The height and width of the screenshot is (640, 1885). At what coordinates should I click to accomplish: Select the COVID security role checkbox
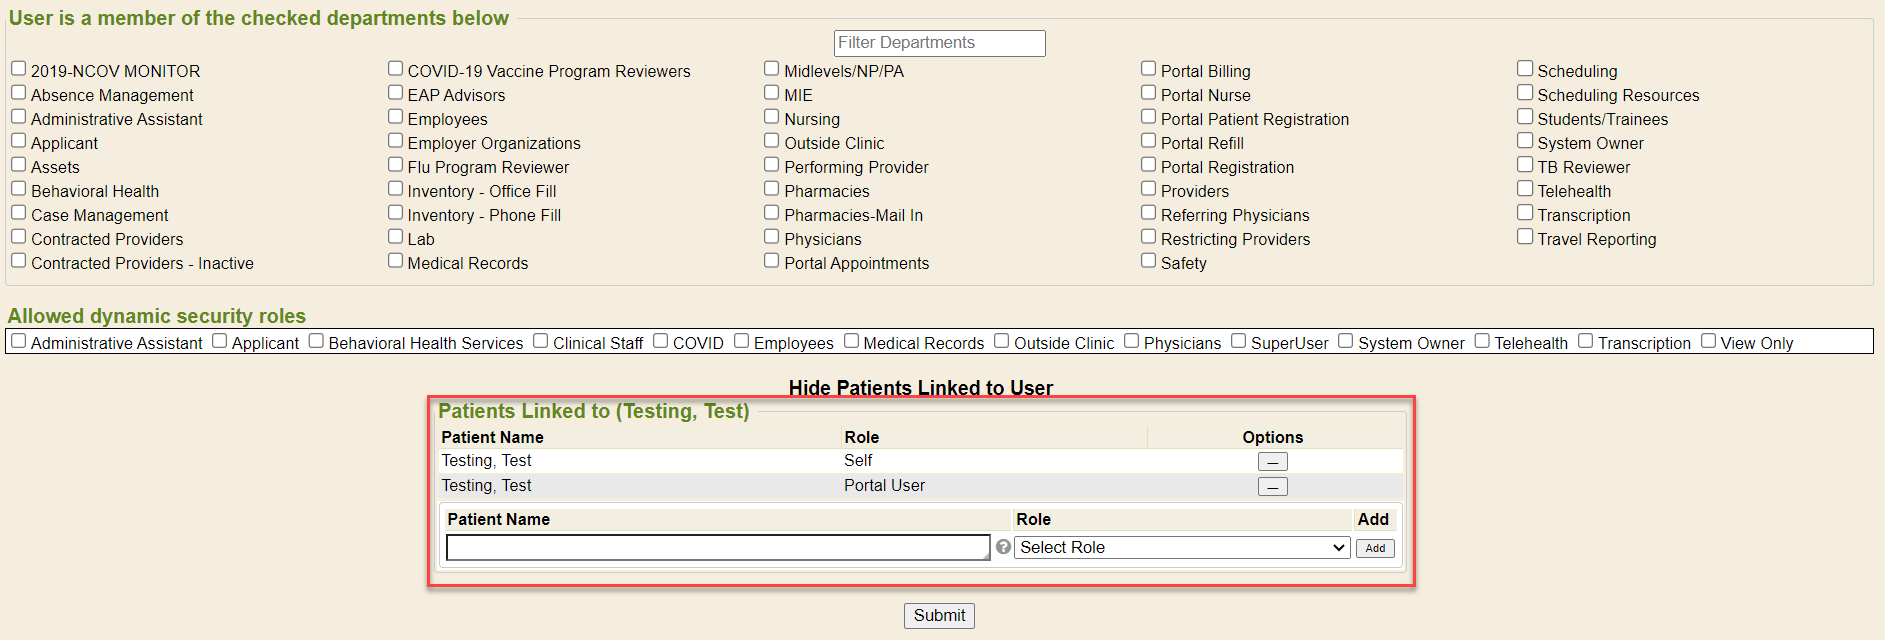point(661,341)
